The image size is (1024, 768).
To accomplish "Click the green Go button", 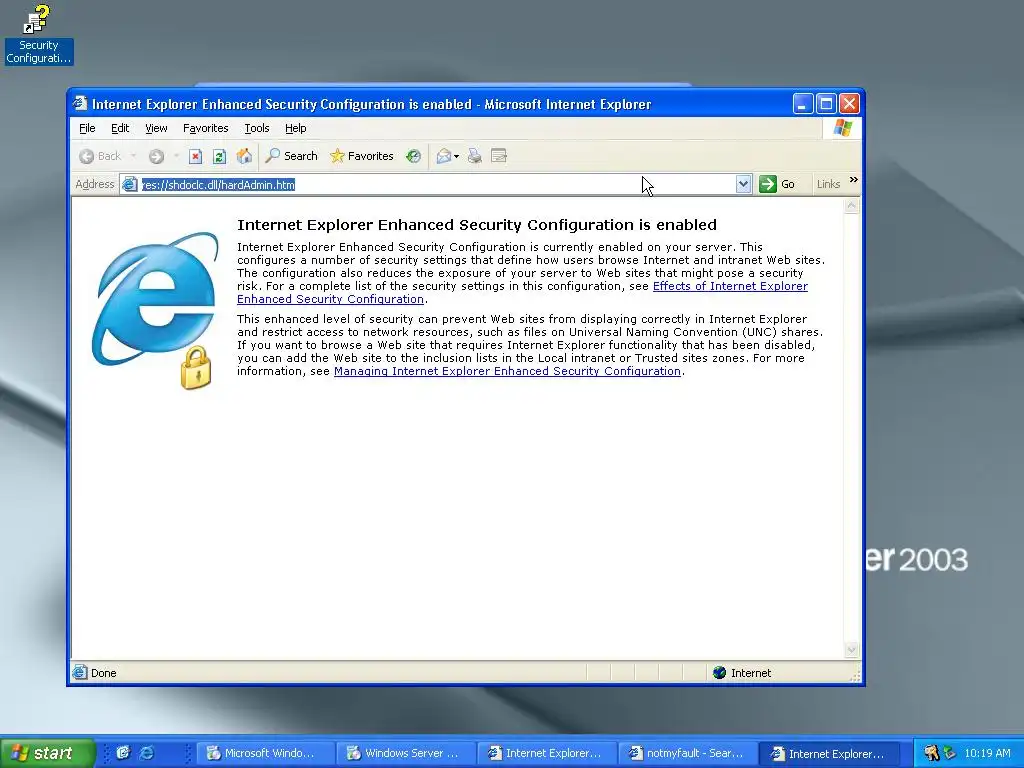I will 777,184.
